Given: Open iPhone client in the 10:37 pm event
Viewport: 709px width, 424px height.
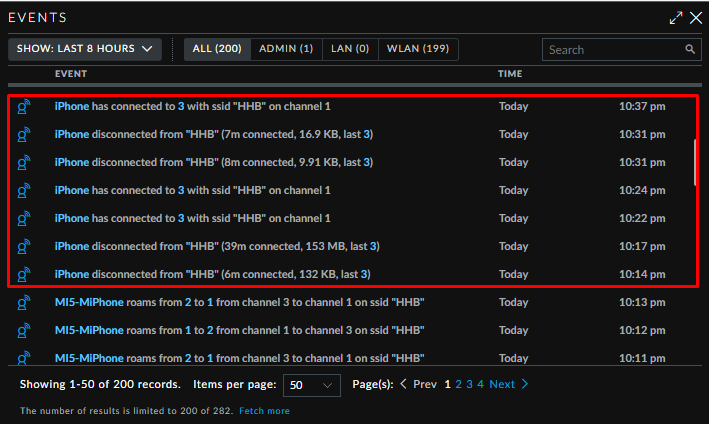Looking at the screenshot, I should (72, 106).
